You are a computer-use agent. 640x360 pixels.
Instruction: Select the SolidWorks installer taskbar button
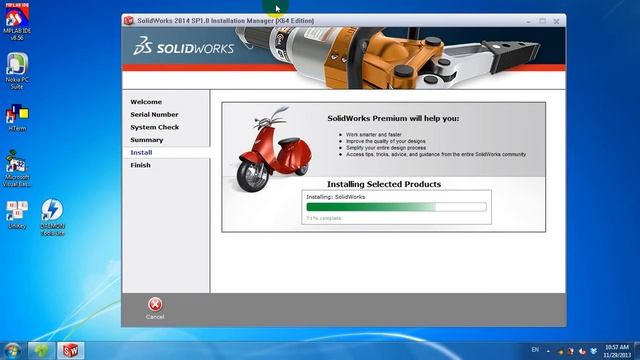[x=71, y=351]
